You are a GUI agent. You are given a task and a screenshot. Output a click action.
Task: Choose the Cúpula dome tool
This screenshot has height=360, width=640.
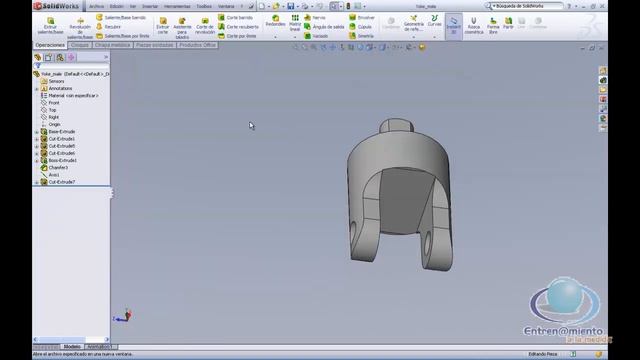(360, 27)
